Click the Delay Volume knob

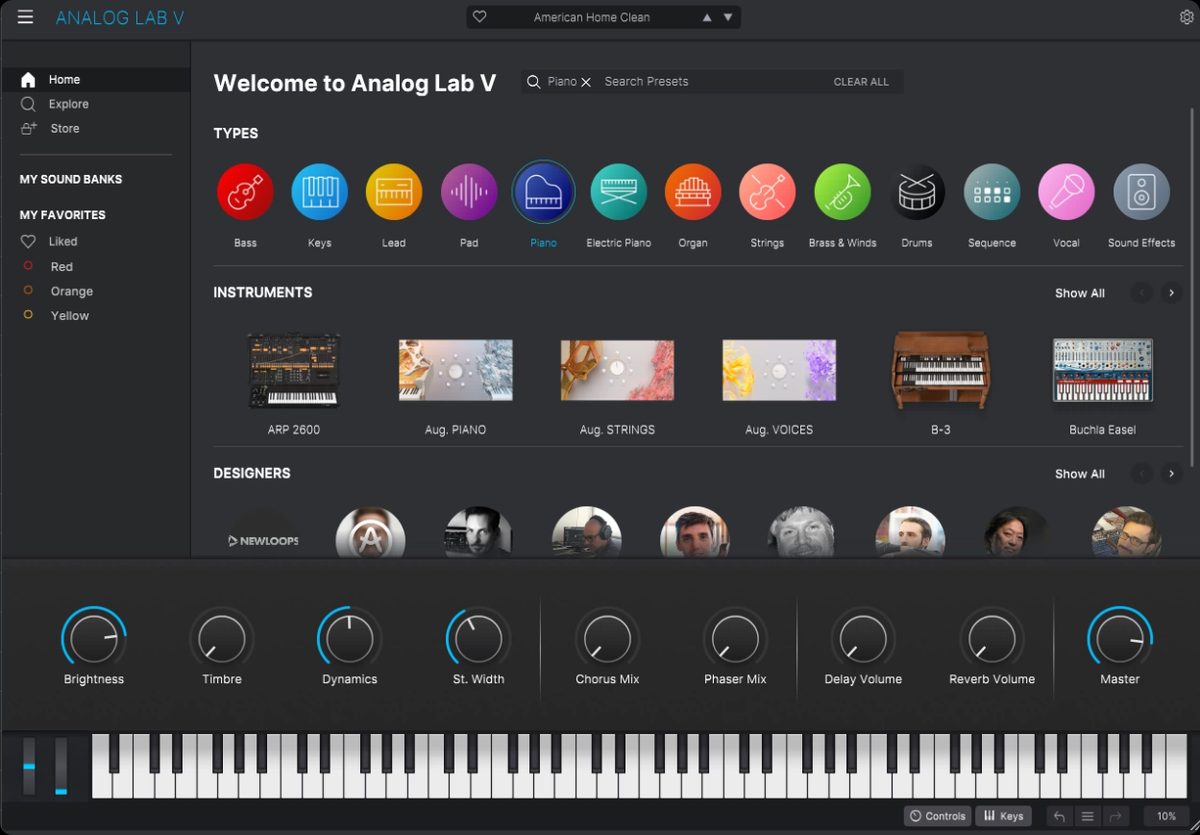[863, 638]
